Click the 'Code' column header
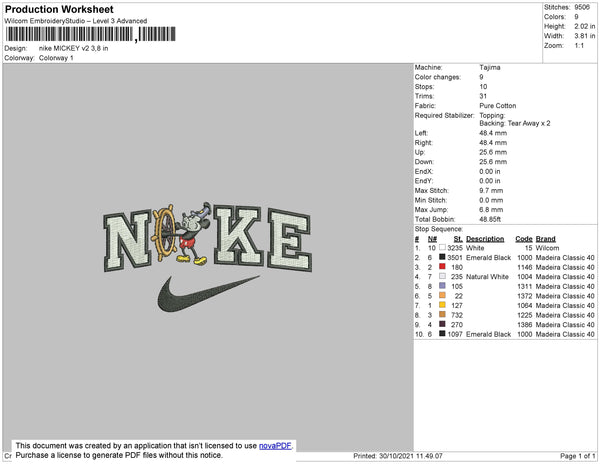Image resolution: width=600 pixels, height=464 pixels. pos(524,239)
